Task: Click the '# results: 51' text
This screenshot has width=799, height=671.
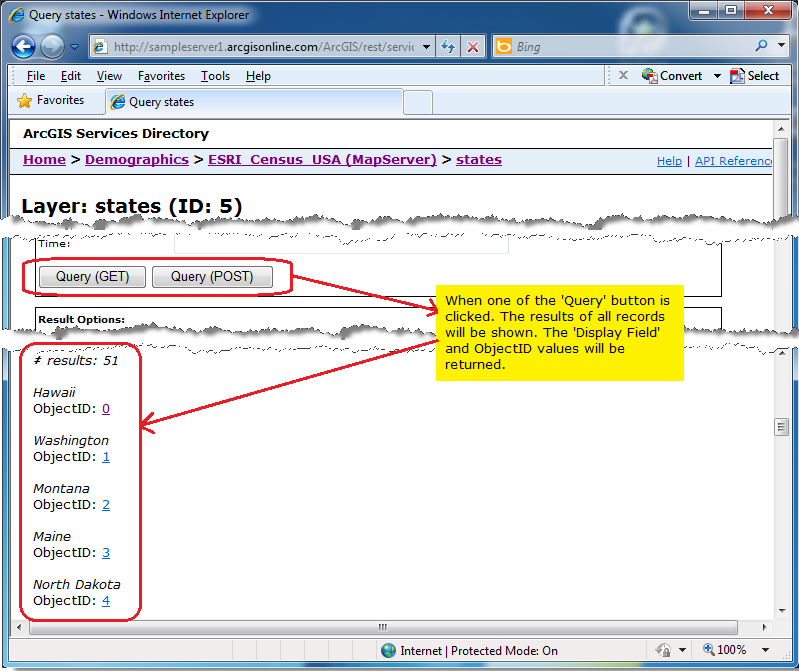Action: (x=75, y=361)
